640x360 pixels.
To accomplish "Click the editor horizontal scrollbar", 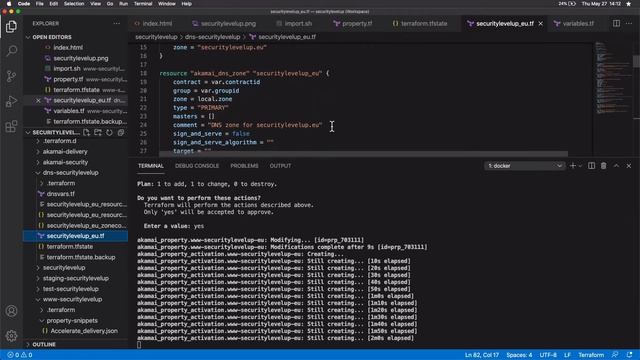I will (x=363, y=154).
